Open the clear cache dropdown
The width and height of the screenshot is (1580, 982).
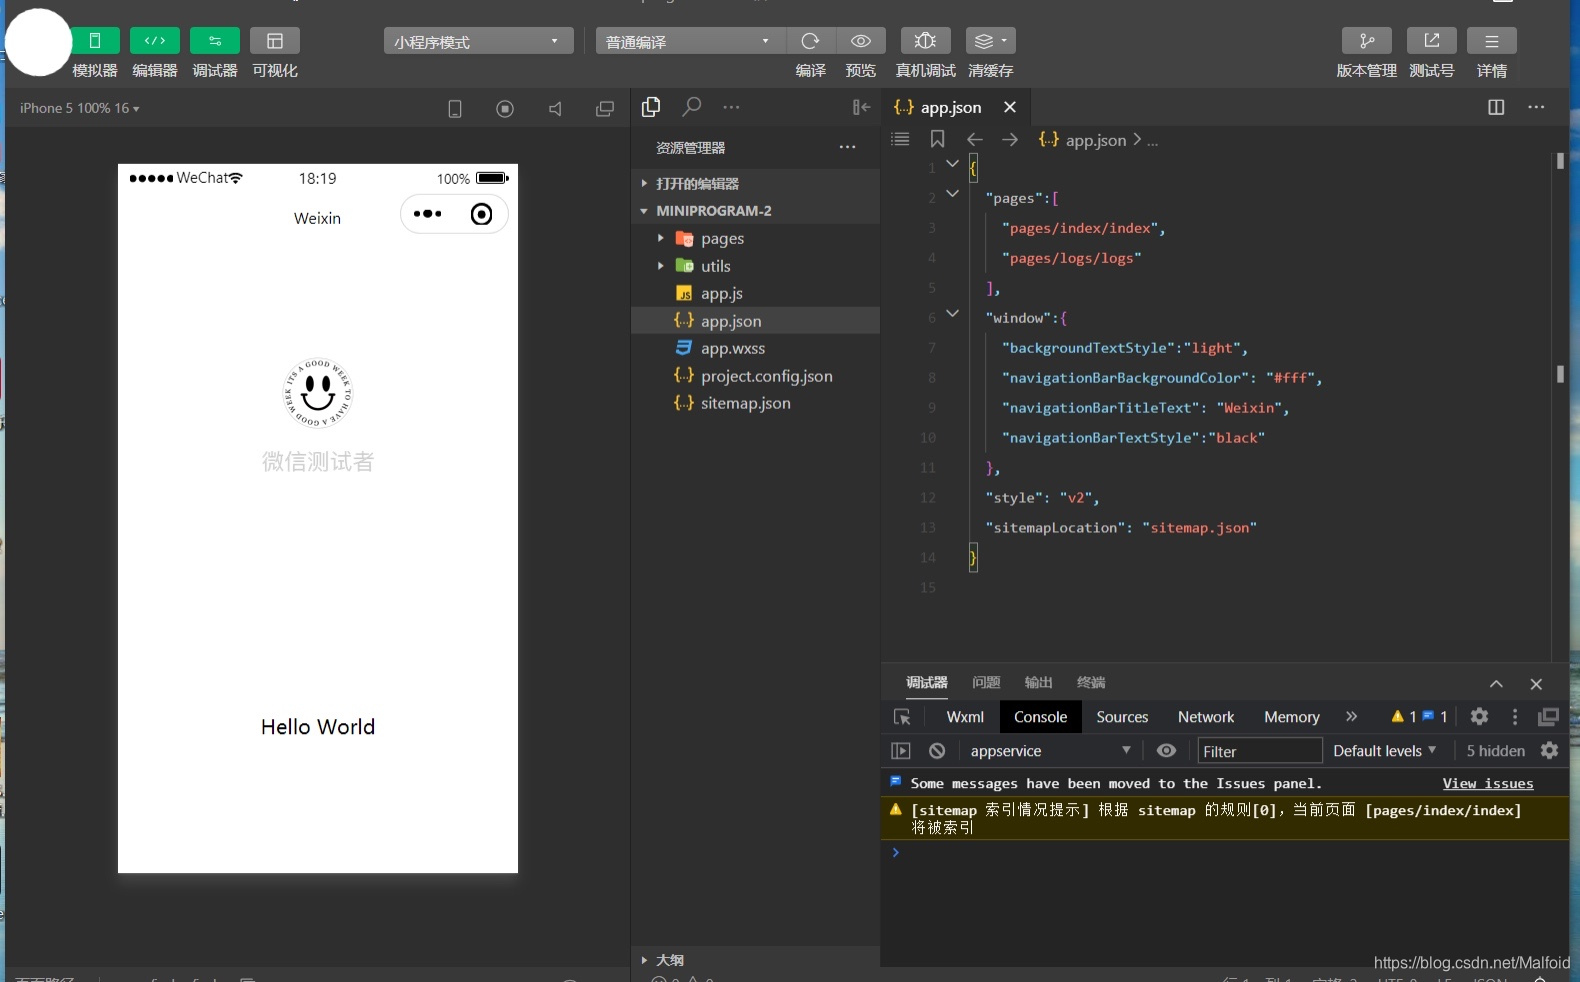pyautogui.click(x=991, y=41)
